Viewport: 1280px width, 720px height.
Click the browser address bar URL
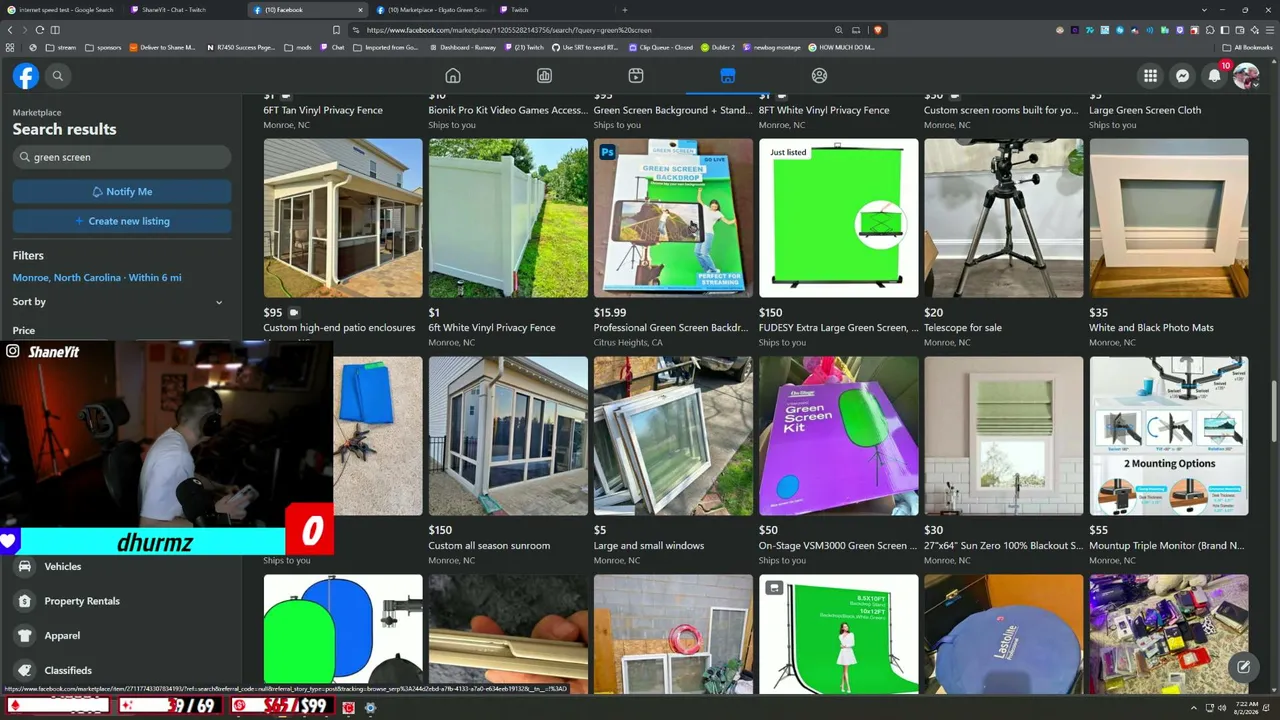[x=509, y=30]
